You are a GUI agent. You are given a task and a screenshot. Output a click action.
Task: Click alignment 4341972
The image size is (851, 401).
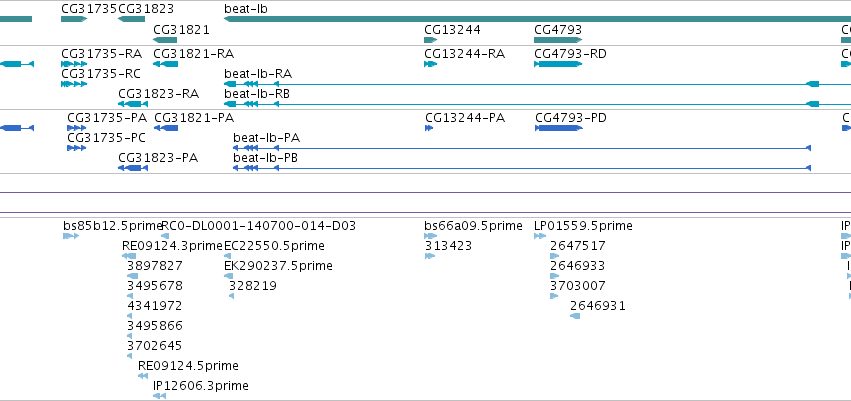point(130,316)
